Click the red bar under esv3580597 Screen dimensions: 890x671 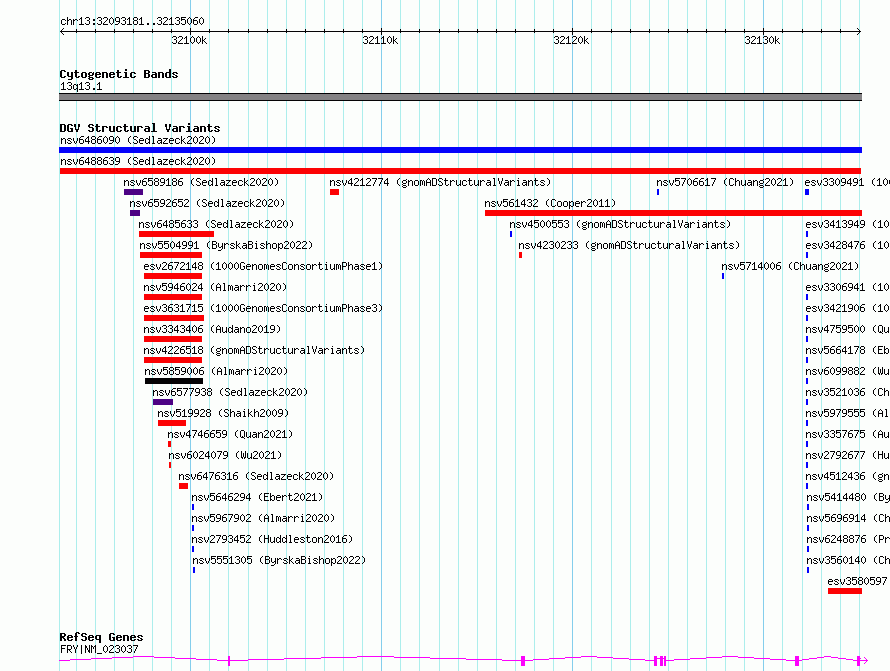pyautogui.click(x=845, y=592)
